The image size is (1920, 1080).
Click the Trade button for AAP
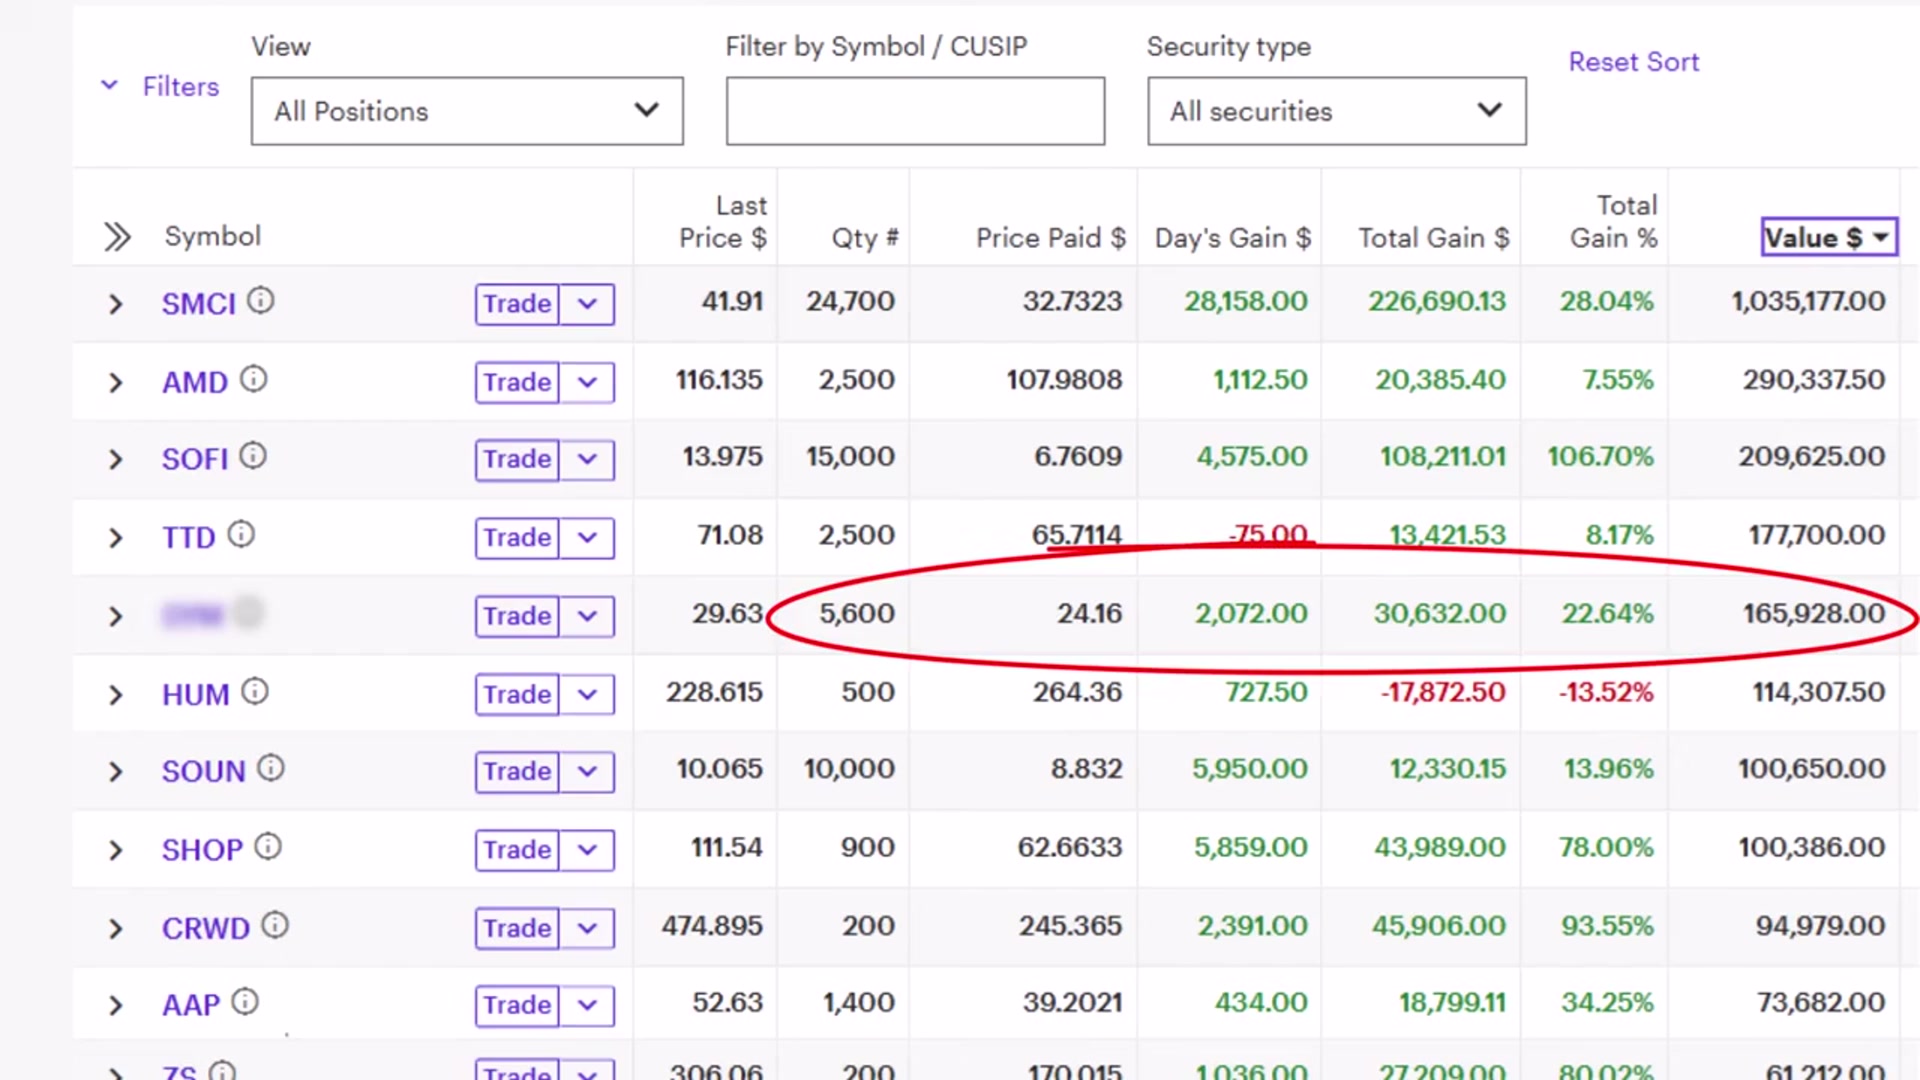(517, 1005)
